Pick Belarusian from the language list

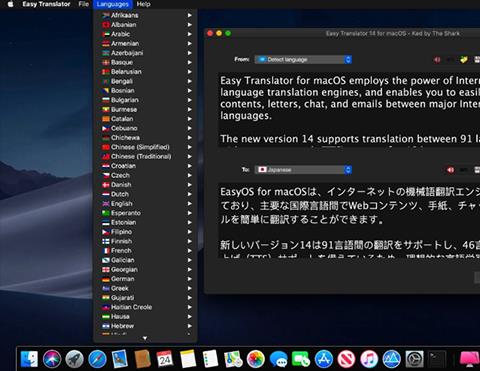click(x=145, y=72)
